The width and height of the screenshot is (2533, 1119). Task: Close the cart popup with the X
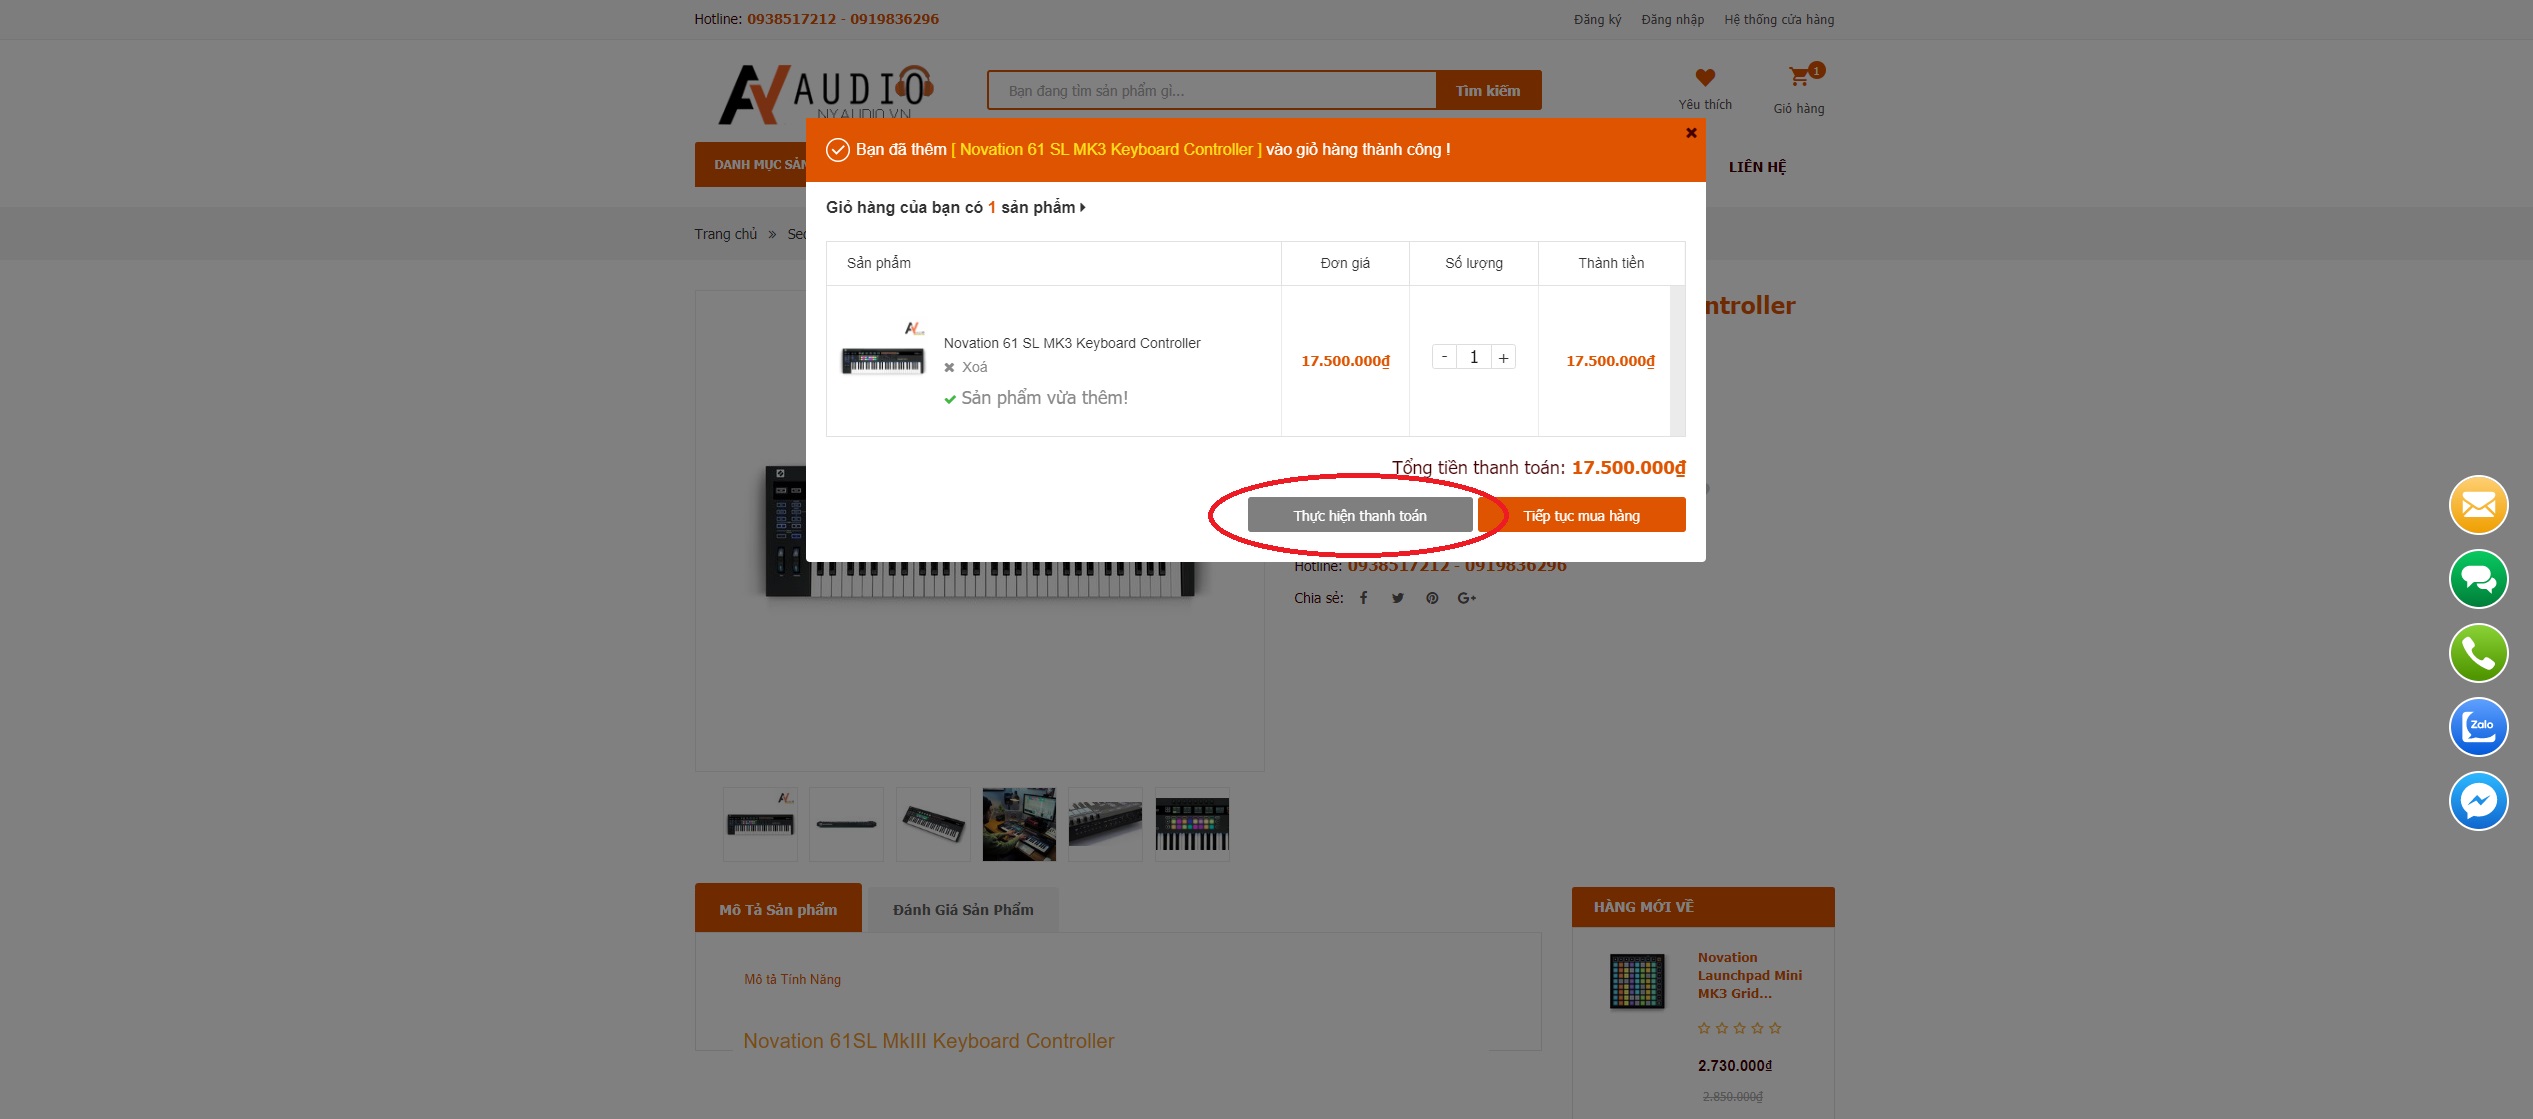coord(1691,133)
